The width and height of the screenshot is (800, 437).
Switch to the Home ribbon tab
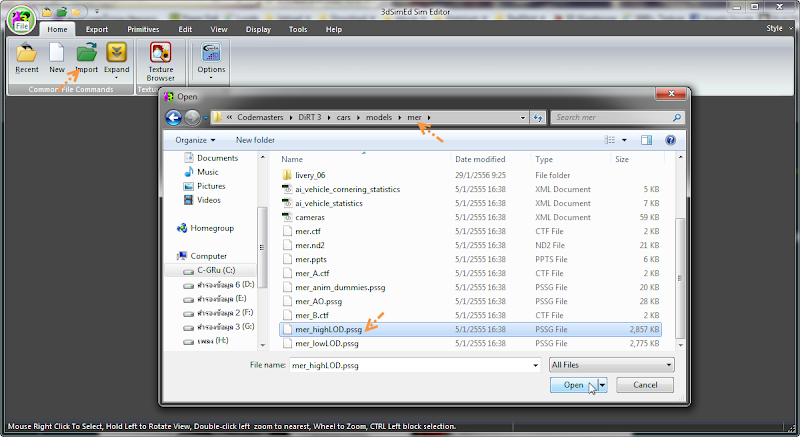(57, 30)
